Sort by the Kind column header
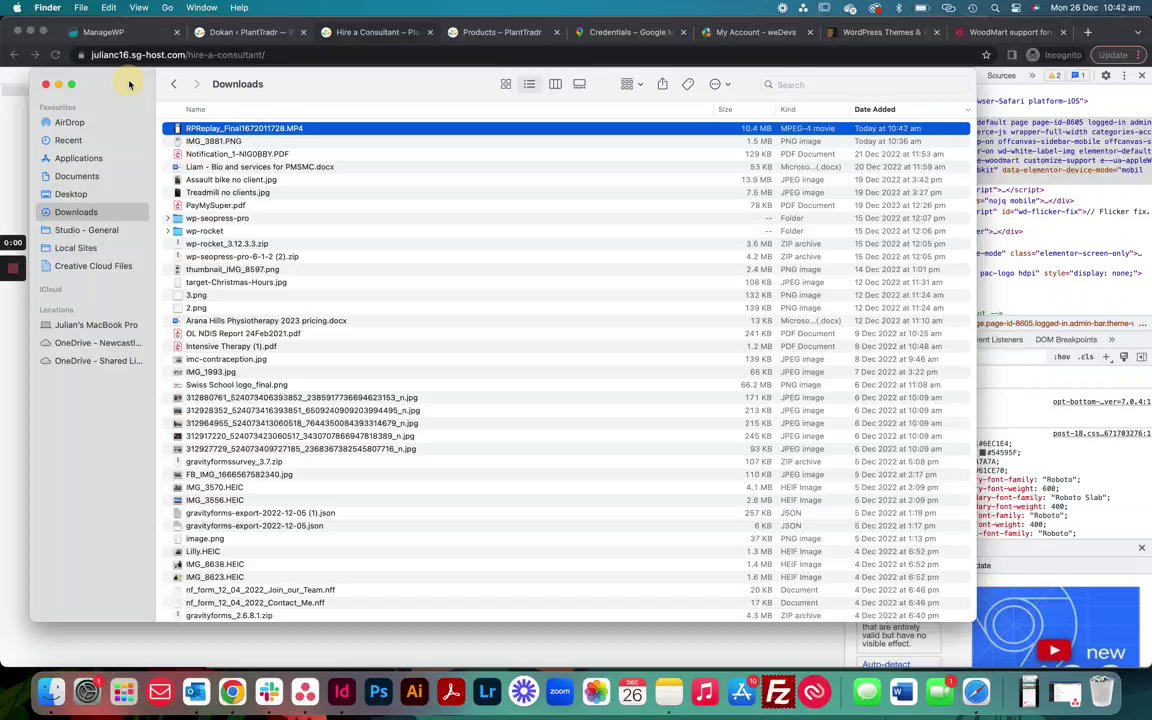 pyautogui.click(x=788, y=109)
